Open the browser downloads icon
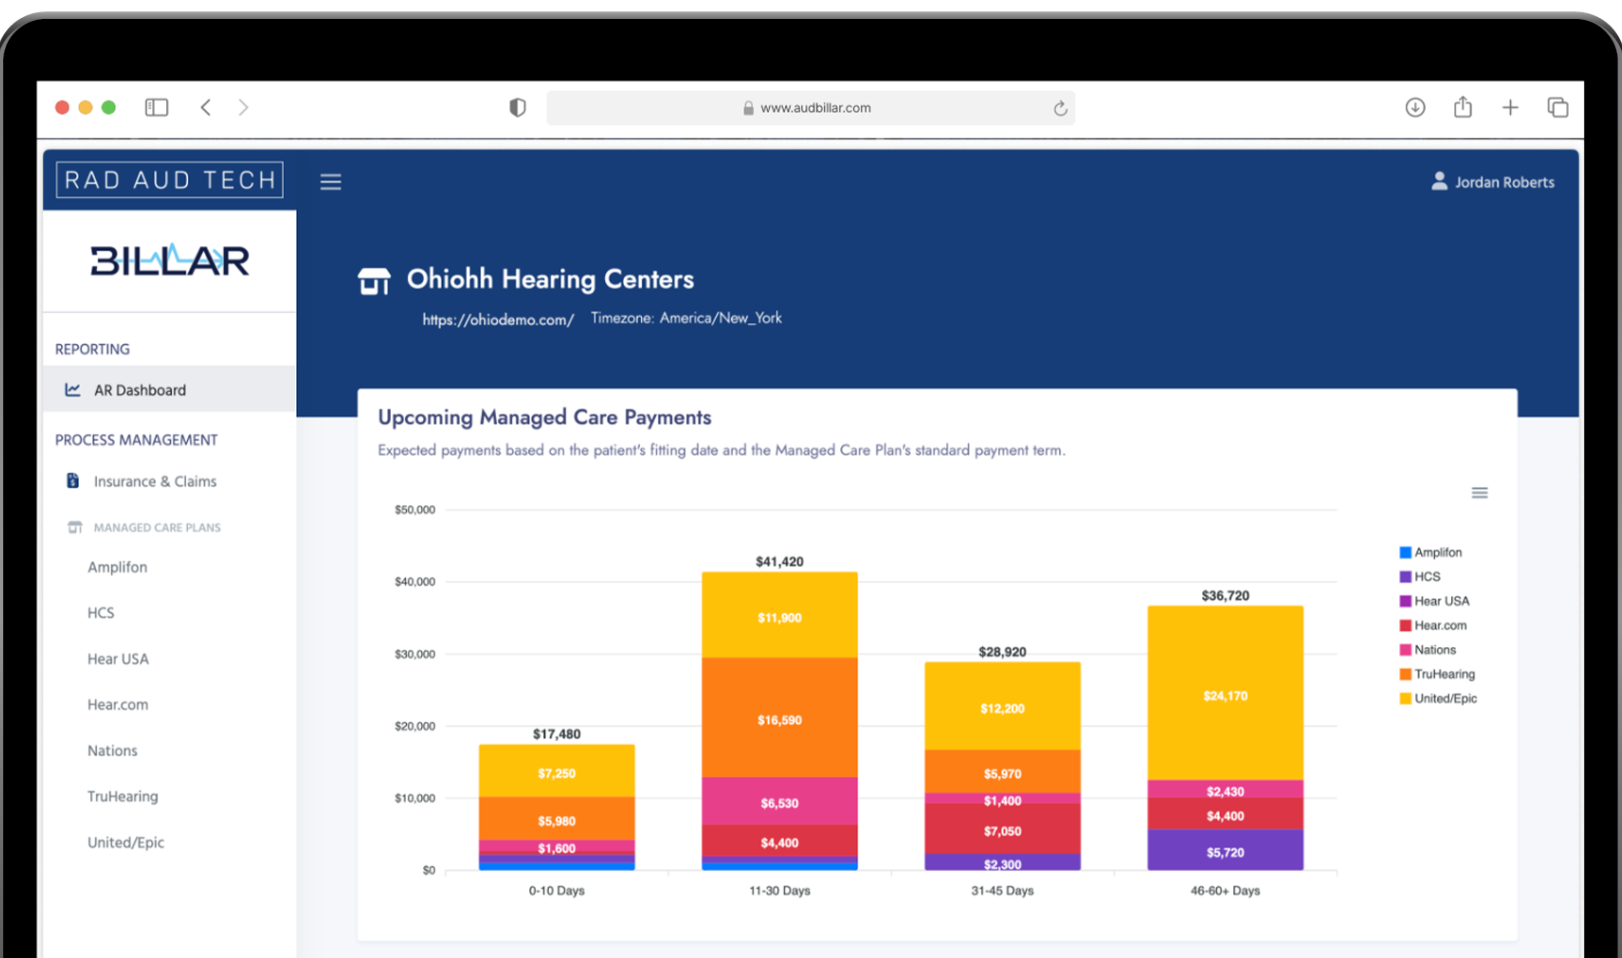1622x958 pixels. [x=1414, y=108]
